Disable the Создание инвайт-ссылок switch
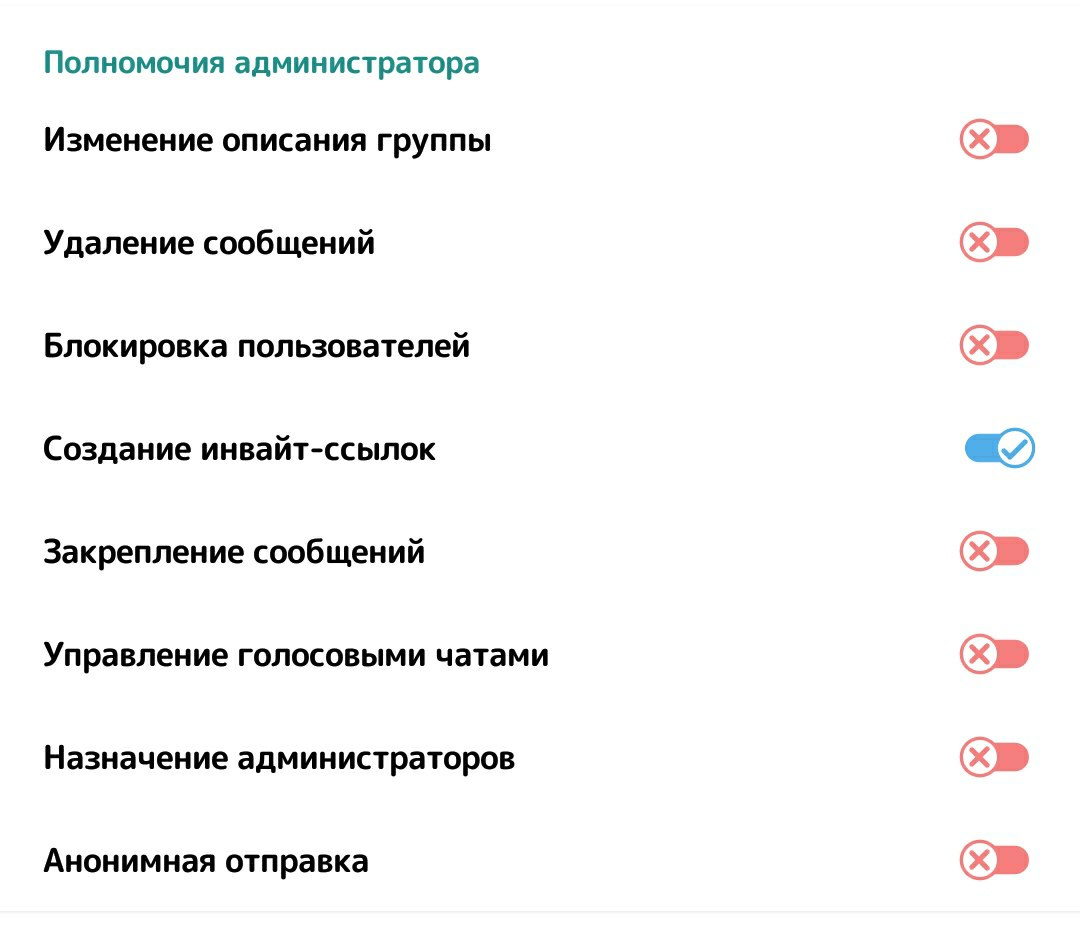Image resolution: width=1080 pixels, height=929 pixels. click(x=999, y=449)
